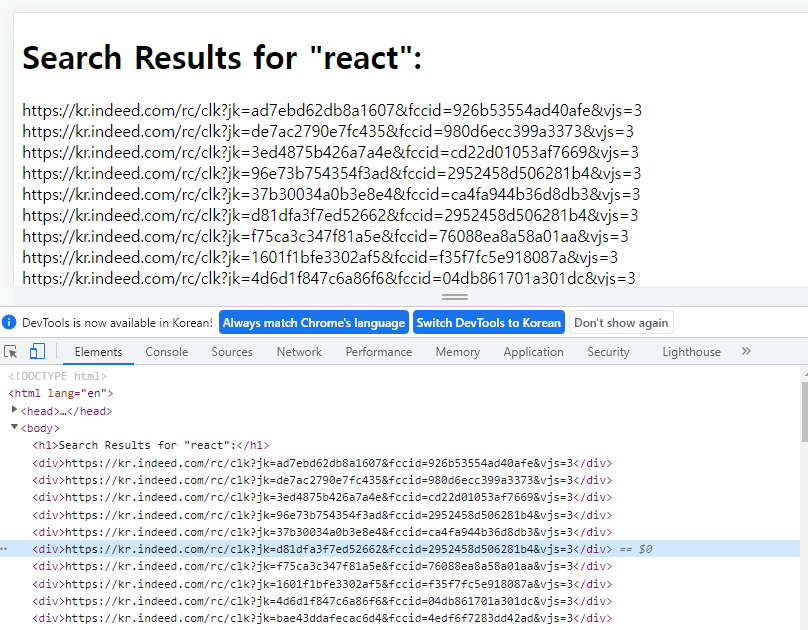
Task: Expand the head element node
Action: [14, 410]
